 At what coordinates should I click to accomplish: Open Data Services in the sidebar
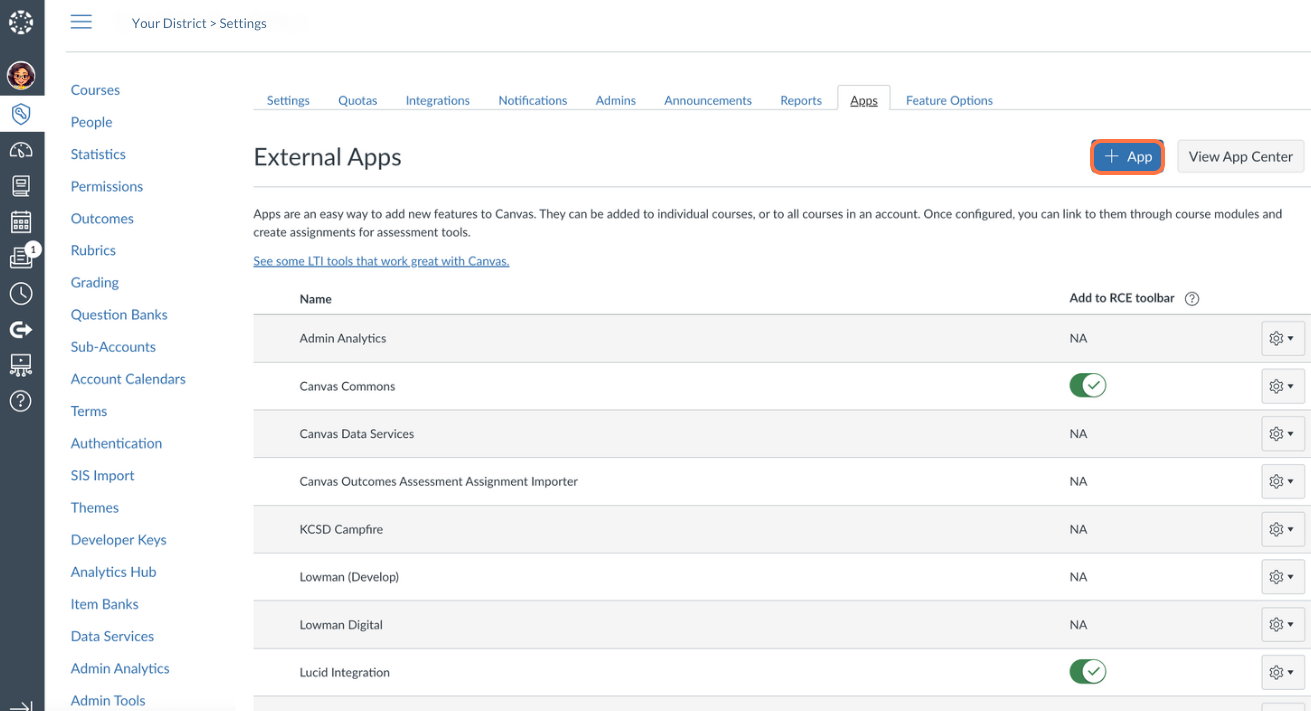(x=112, y=636)
